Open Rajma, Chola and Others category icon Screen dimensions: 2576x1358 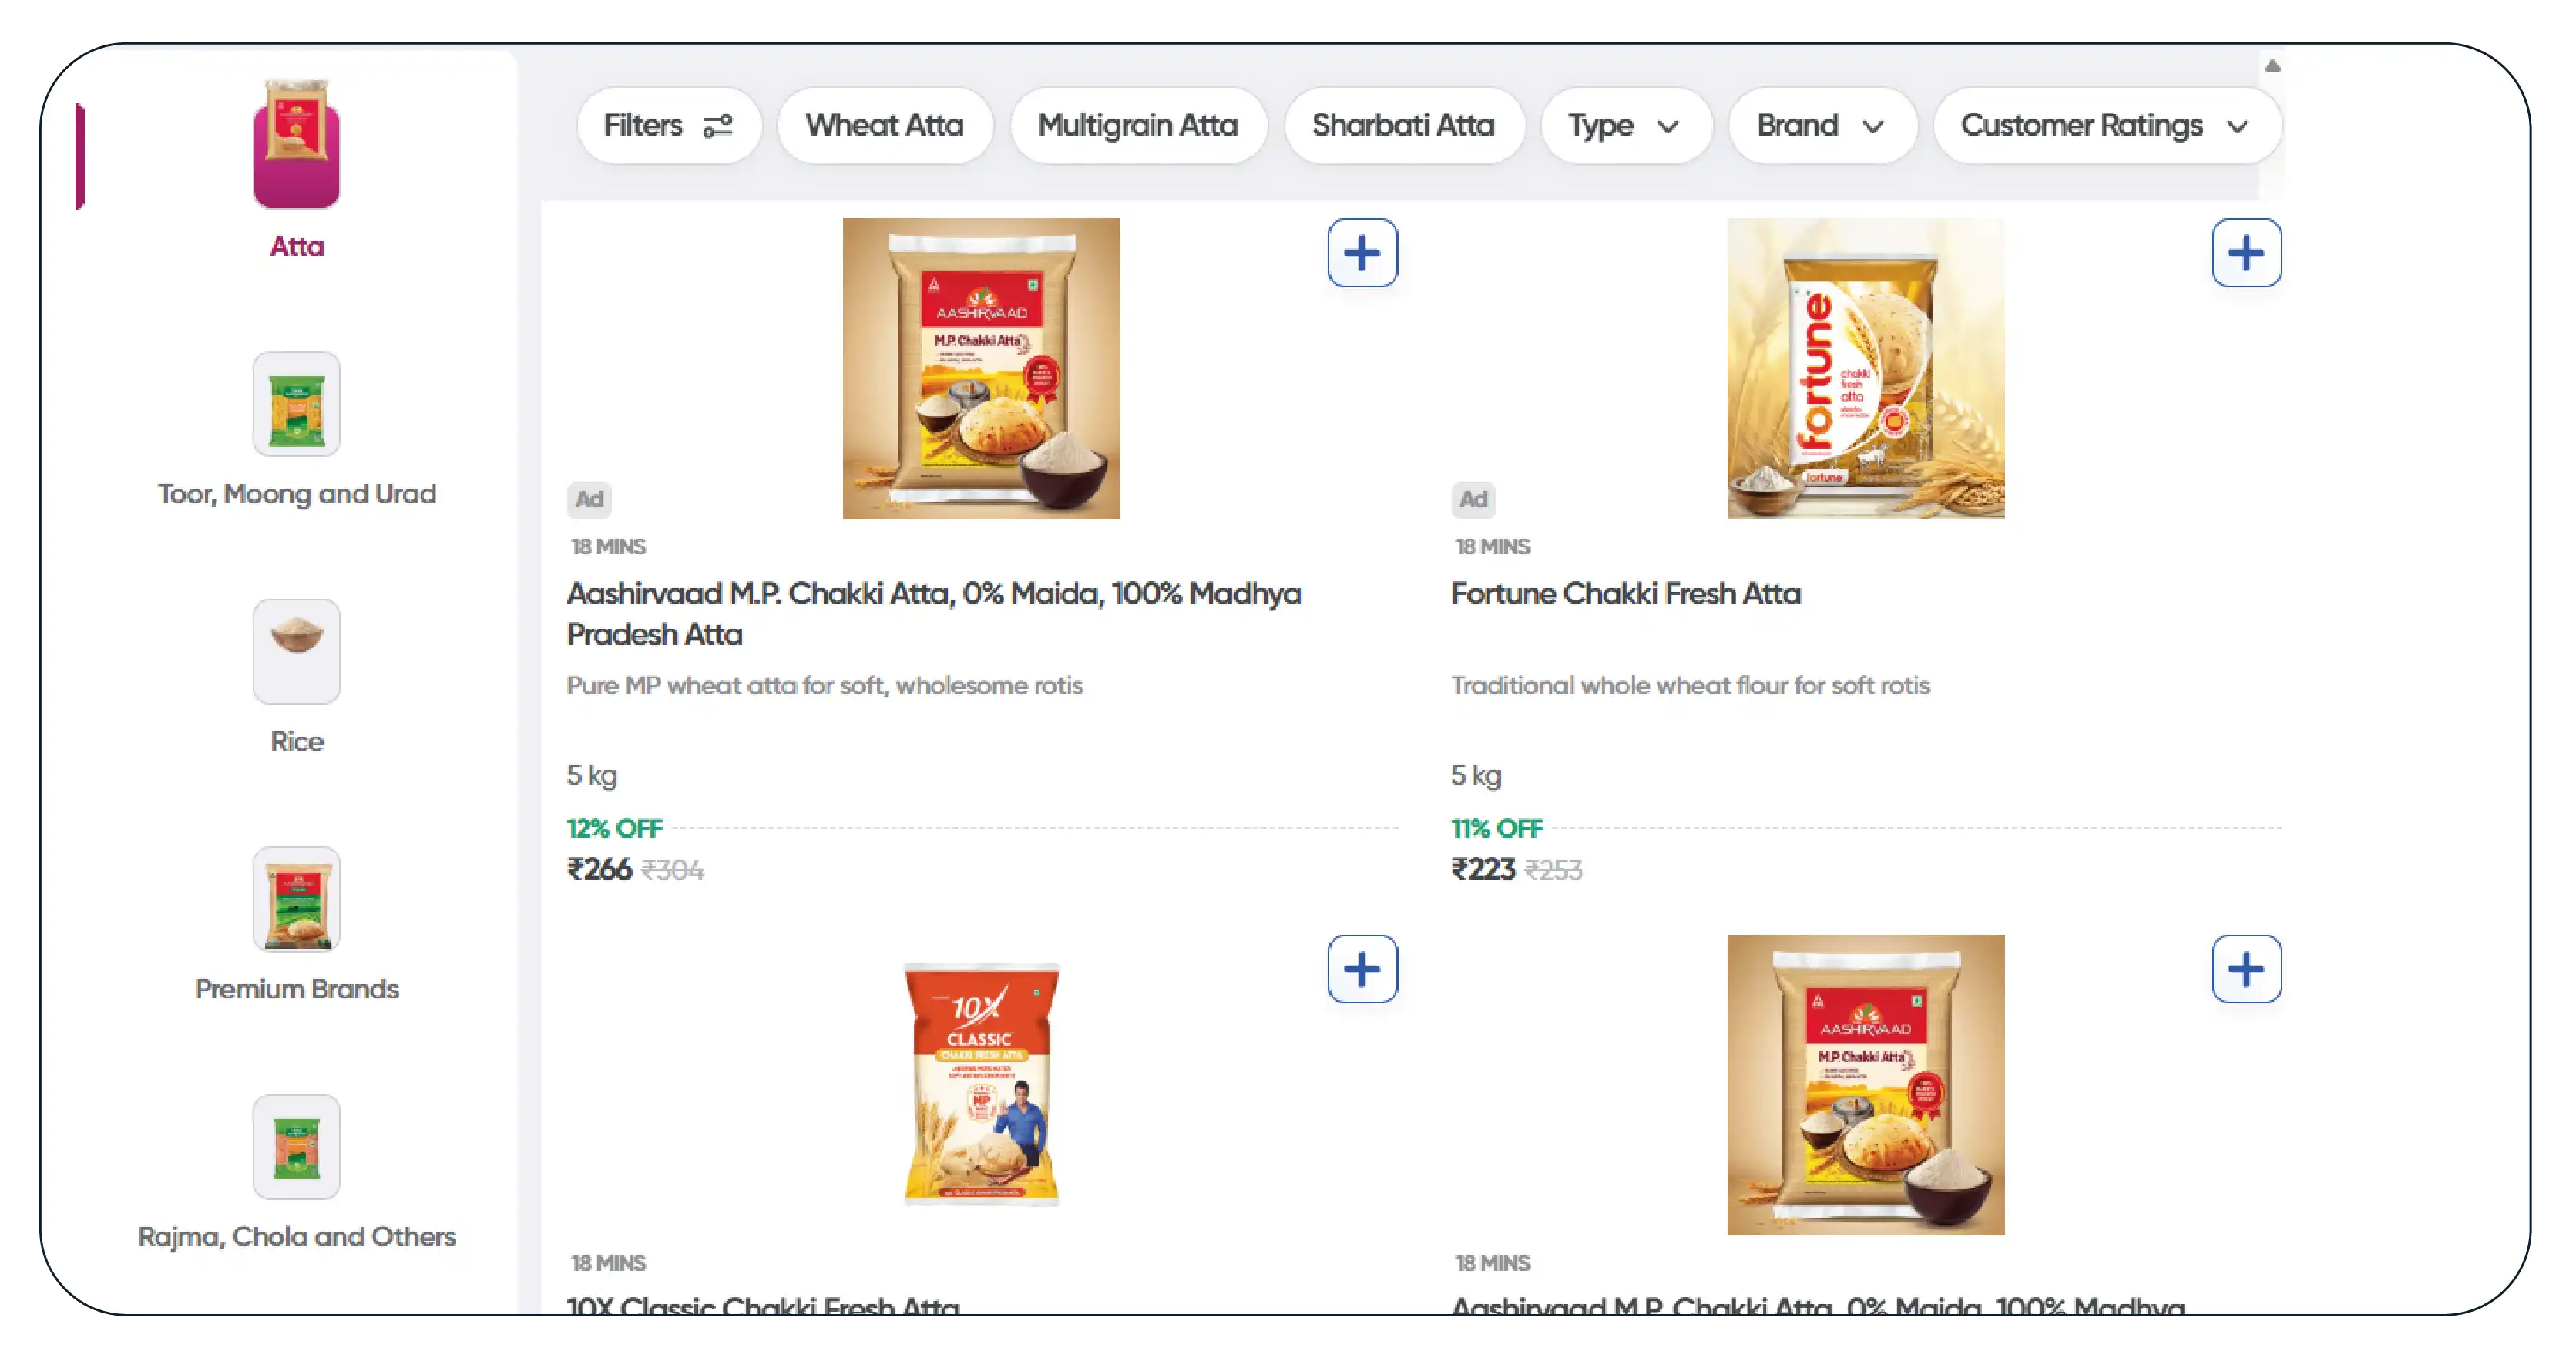point(296,1146)
